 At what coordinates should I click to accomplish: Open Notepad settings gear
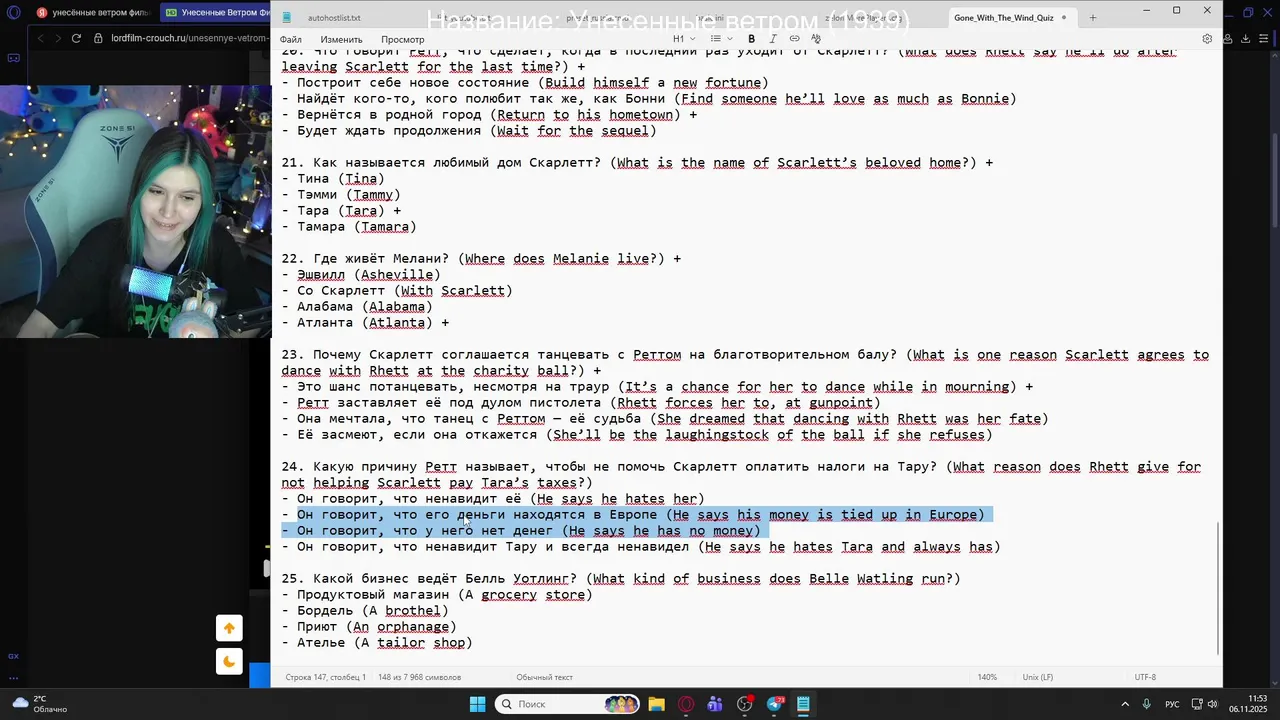[1207, 39]
